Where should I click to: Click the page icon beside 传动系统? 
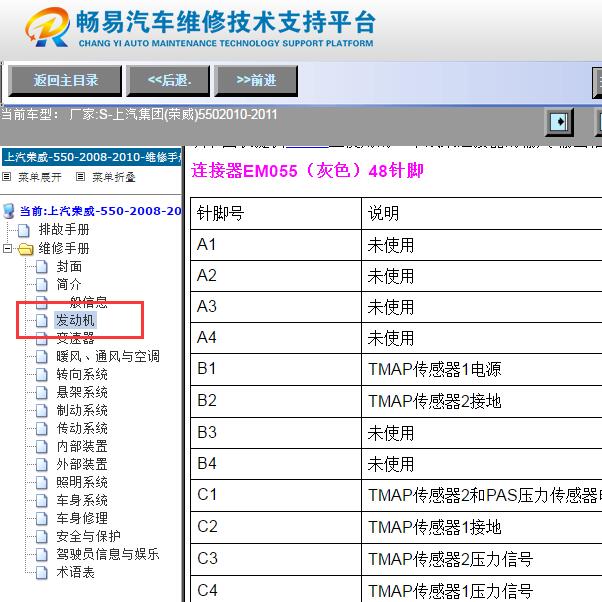41,428
